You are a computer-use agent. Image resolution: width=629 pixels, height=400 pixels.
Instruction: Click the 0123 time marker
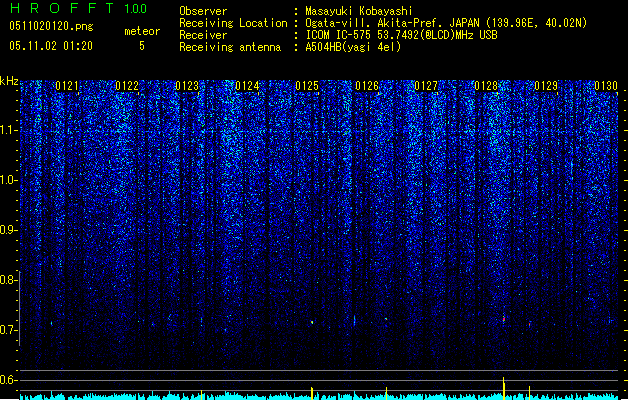[187, 86]
